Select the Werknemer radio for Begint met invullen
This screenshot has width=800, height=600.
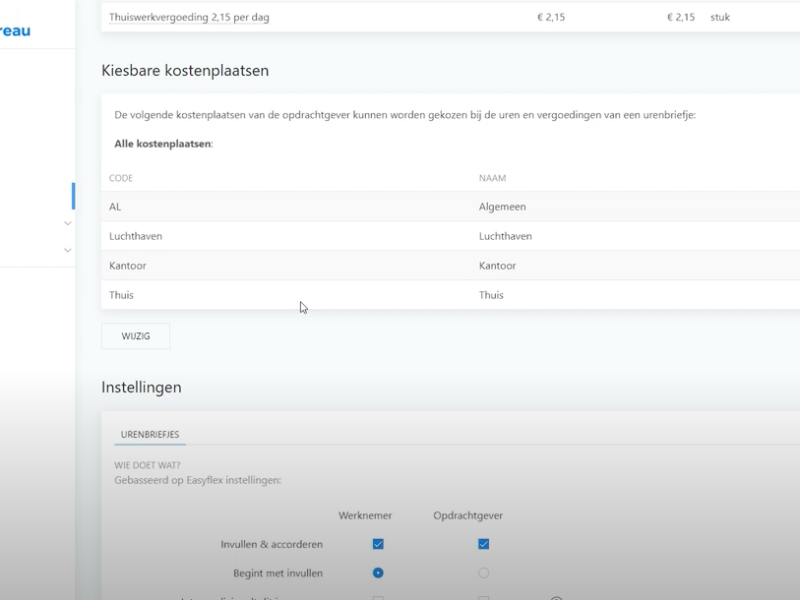tap(378, 573)
